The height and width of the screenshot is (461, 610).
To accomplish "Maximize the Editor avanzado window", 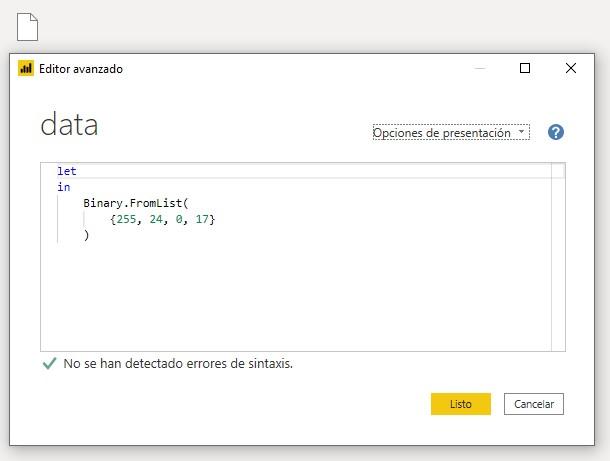I will click(525, 69).
